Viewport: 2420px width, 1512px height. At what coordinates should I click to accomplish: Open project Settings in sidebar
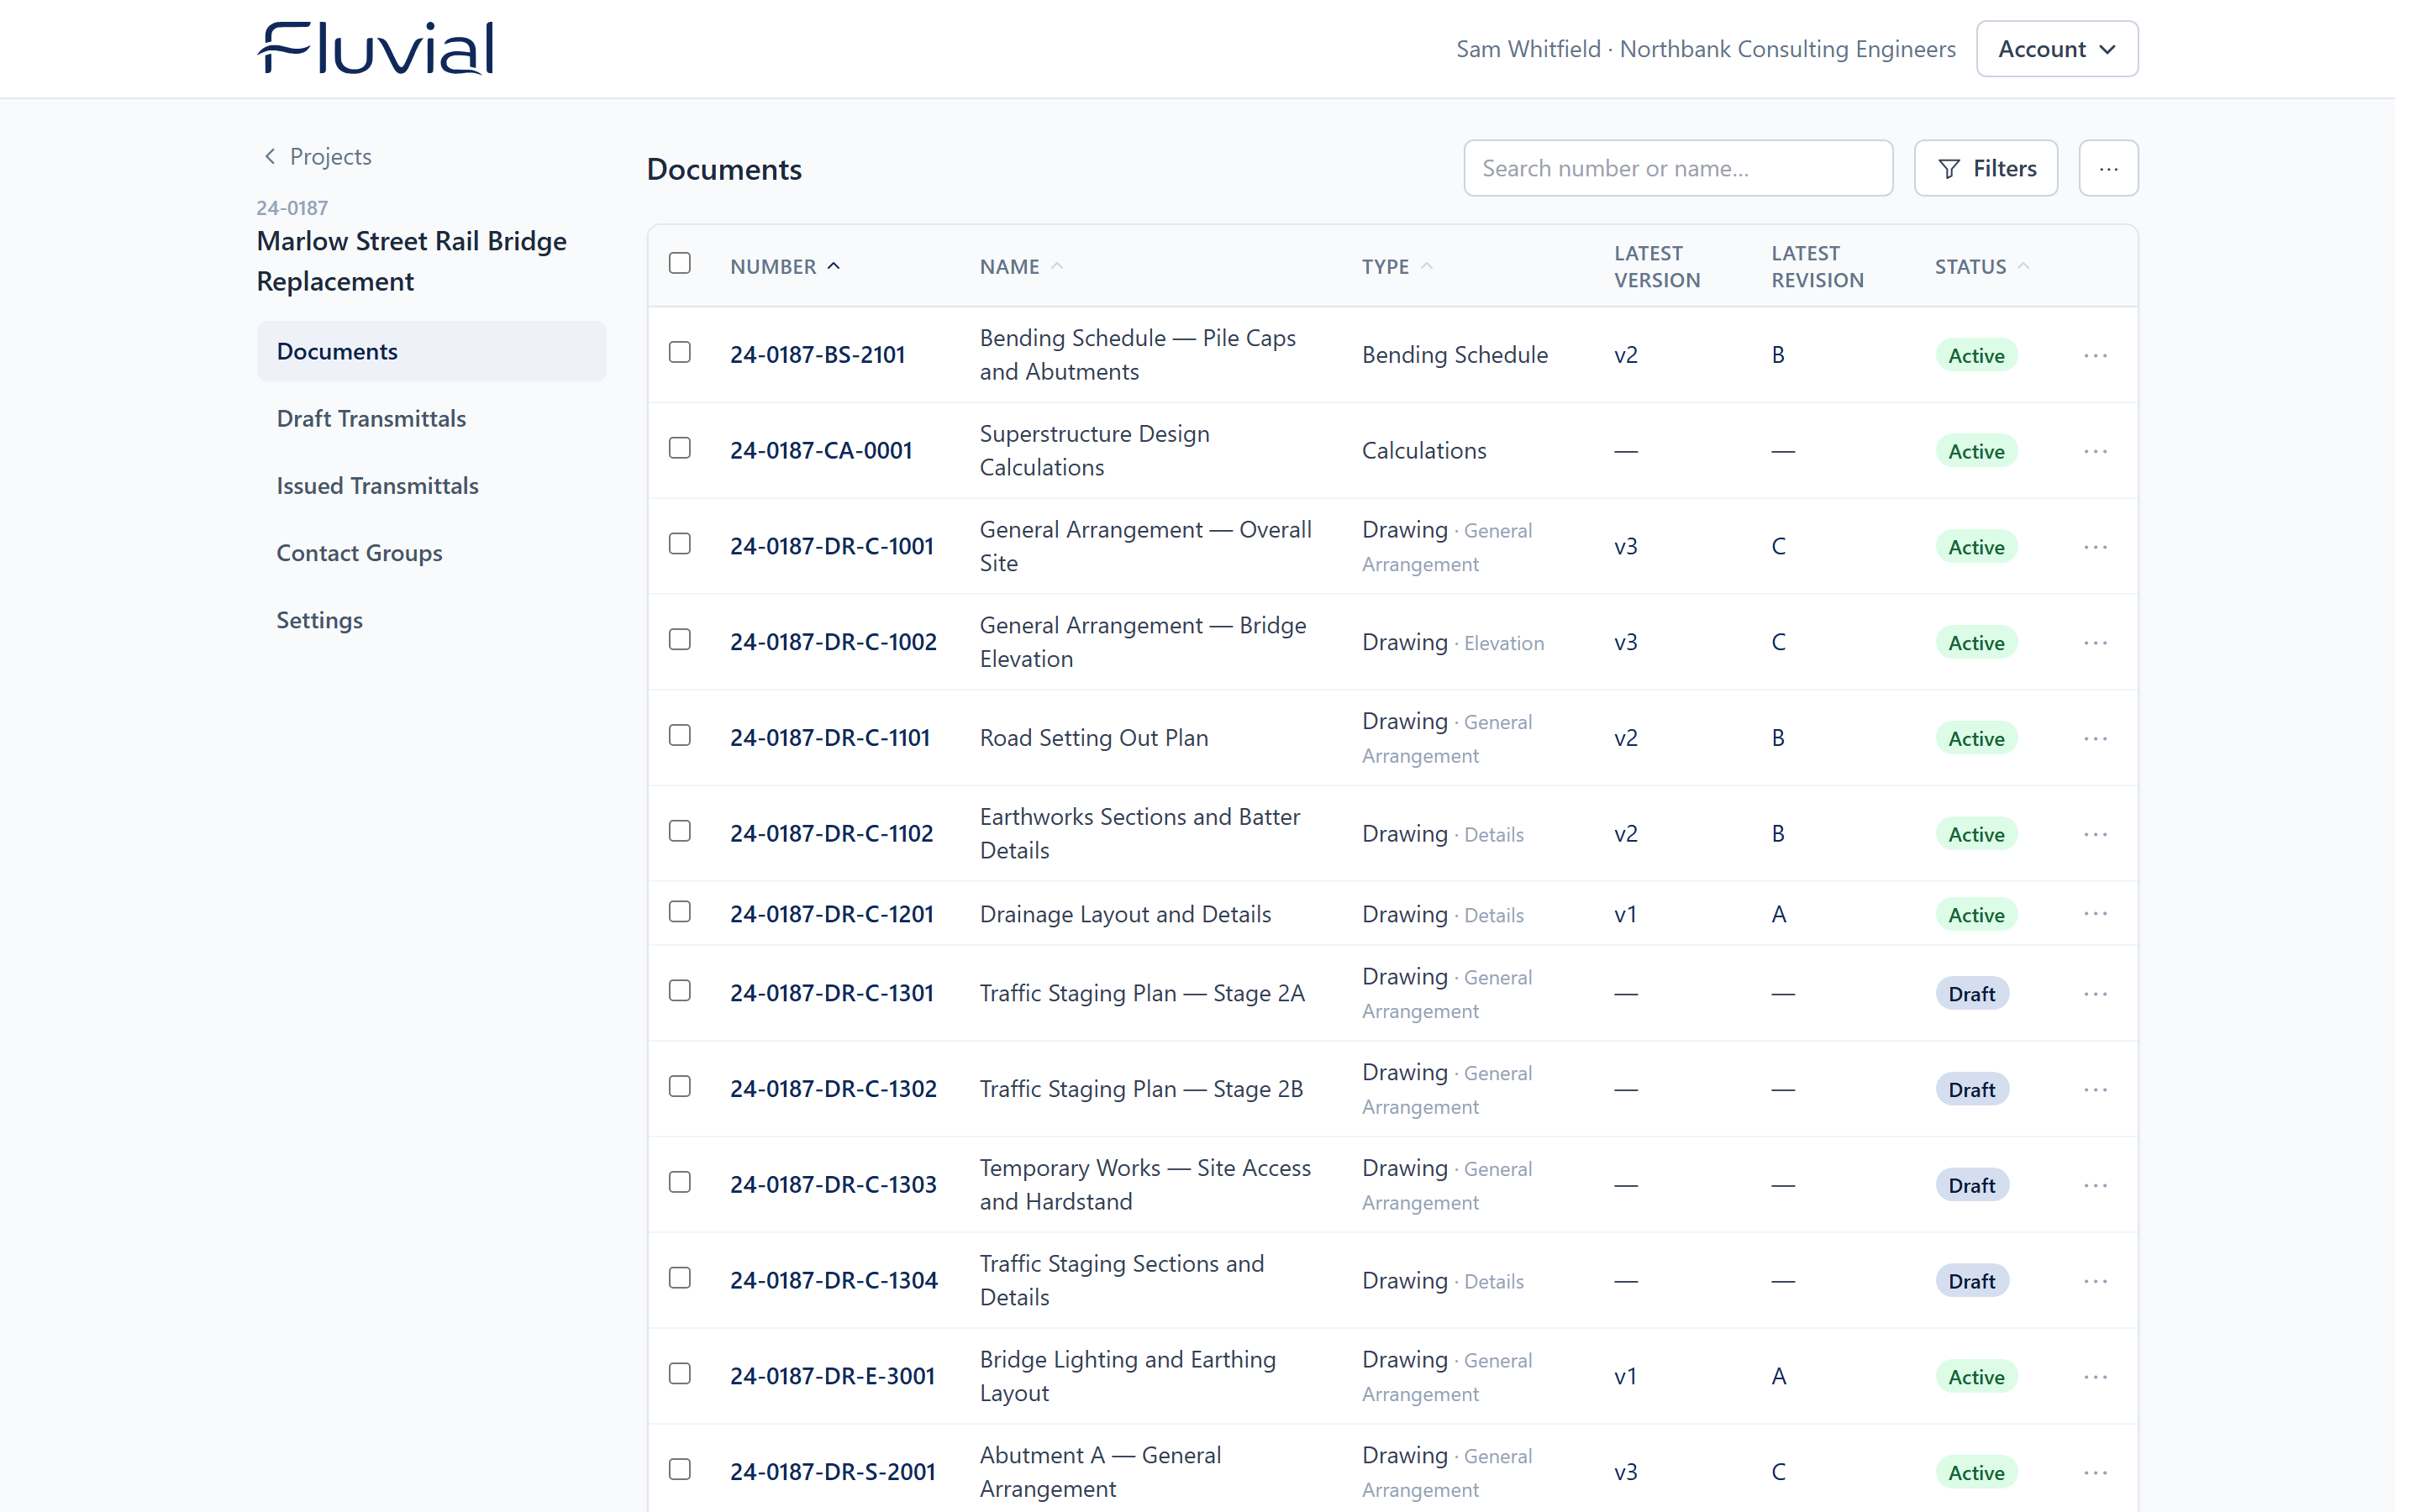[x=431, y=620]
